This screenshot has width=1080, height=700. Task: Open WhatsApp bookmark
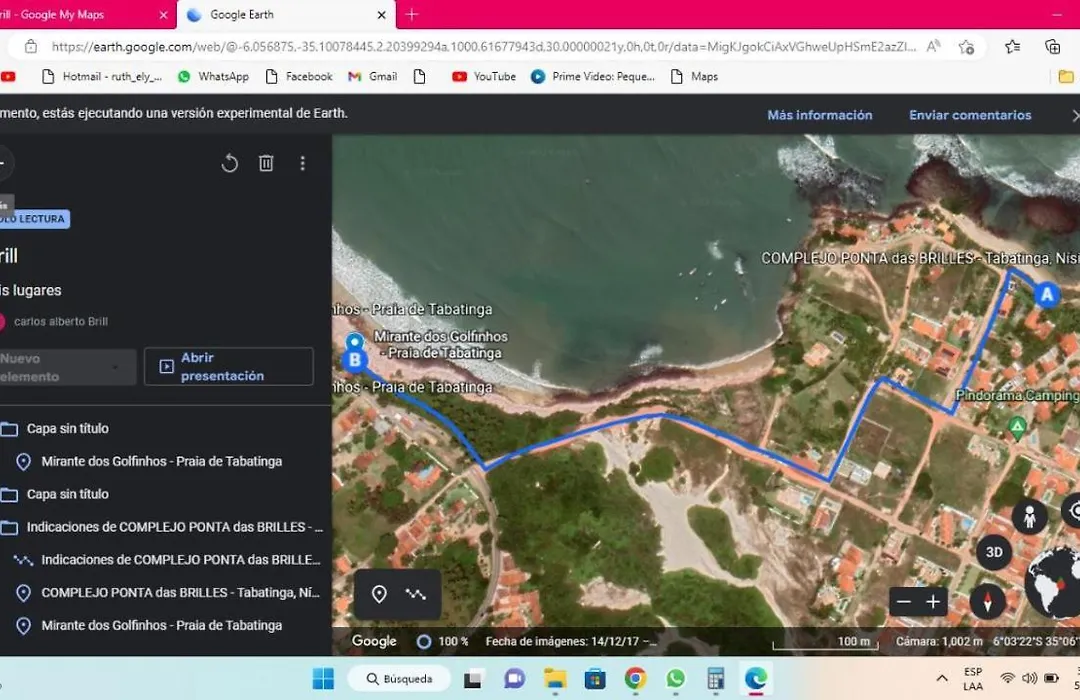[x=214, y=76]
